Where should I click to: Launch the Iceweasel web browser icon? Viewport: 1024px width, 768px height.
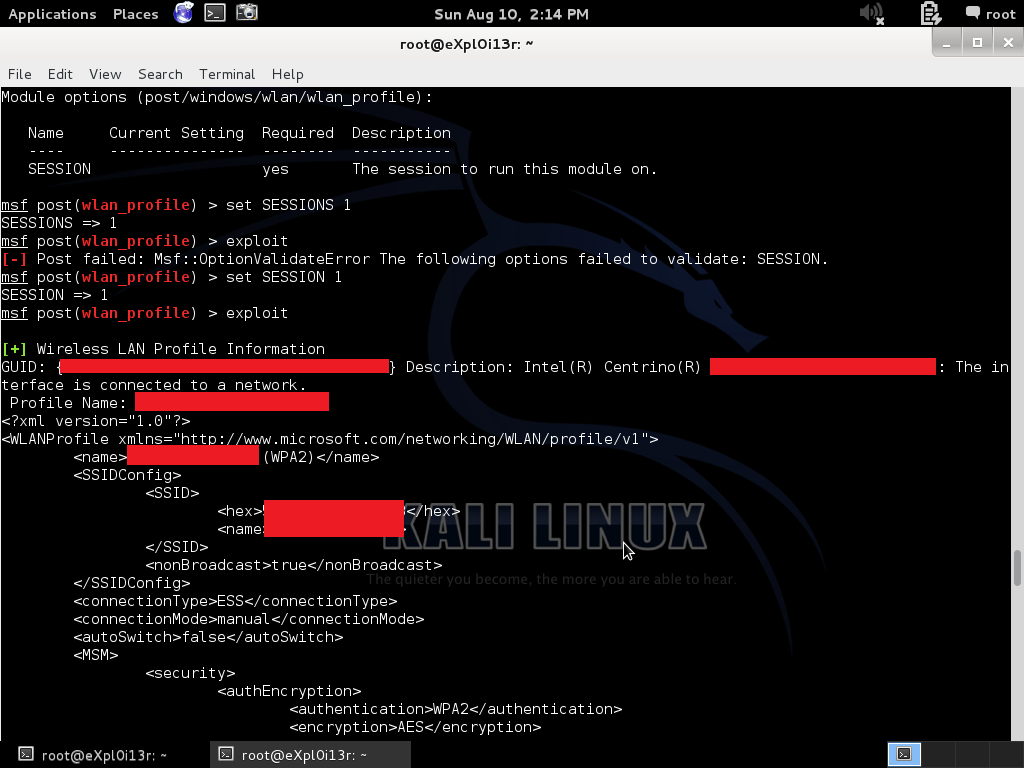pos(184,12)
